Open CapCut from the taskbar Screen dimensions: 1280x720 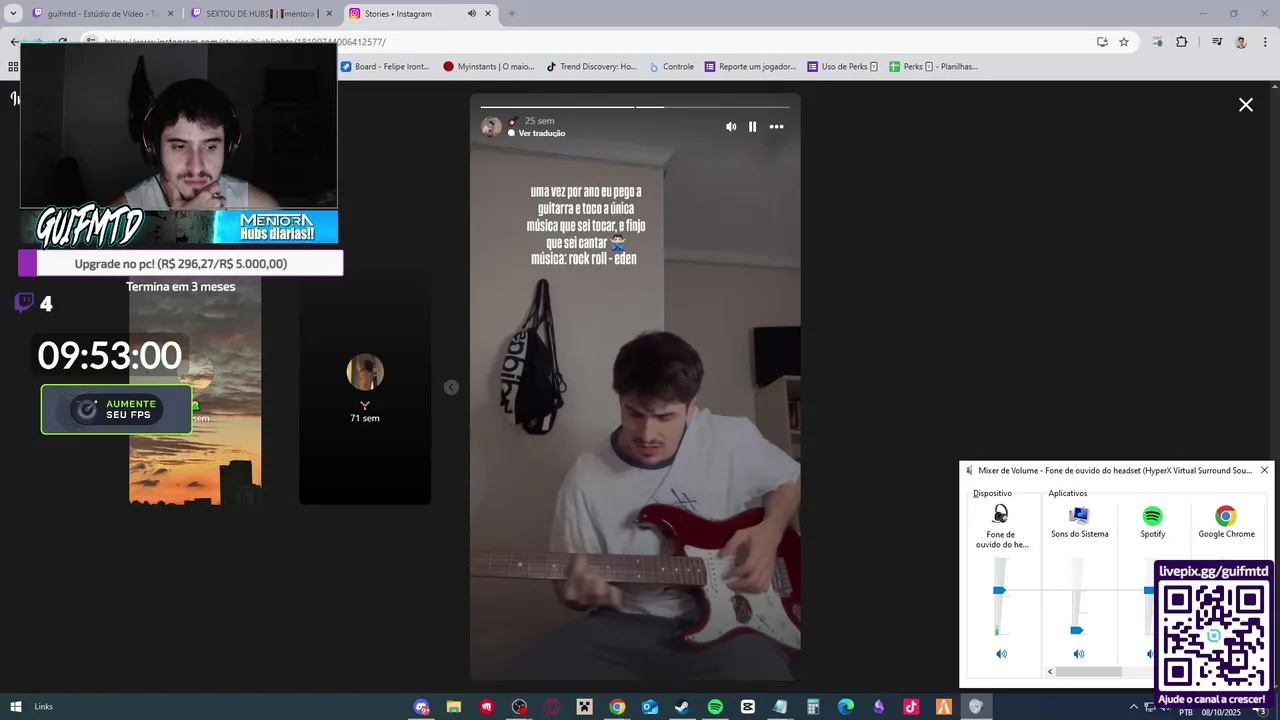pyautogui.click(x=748, y=707)
